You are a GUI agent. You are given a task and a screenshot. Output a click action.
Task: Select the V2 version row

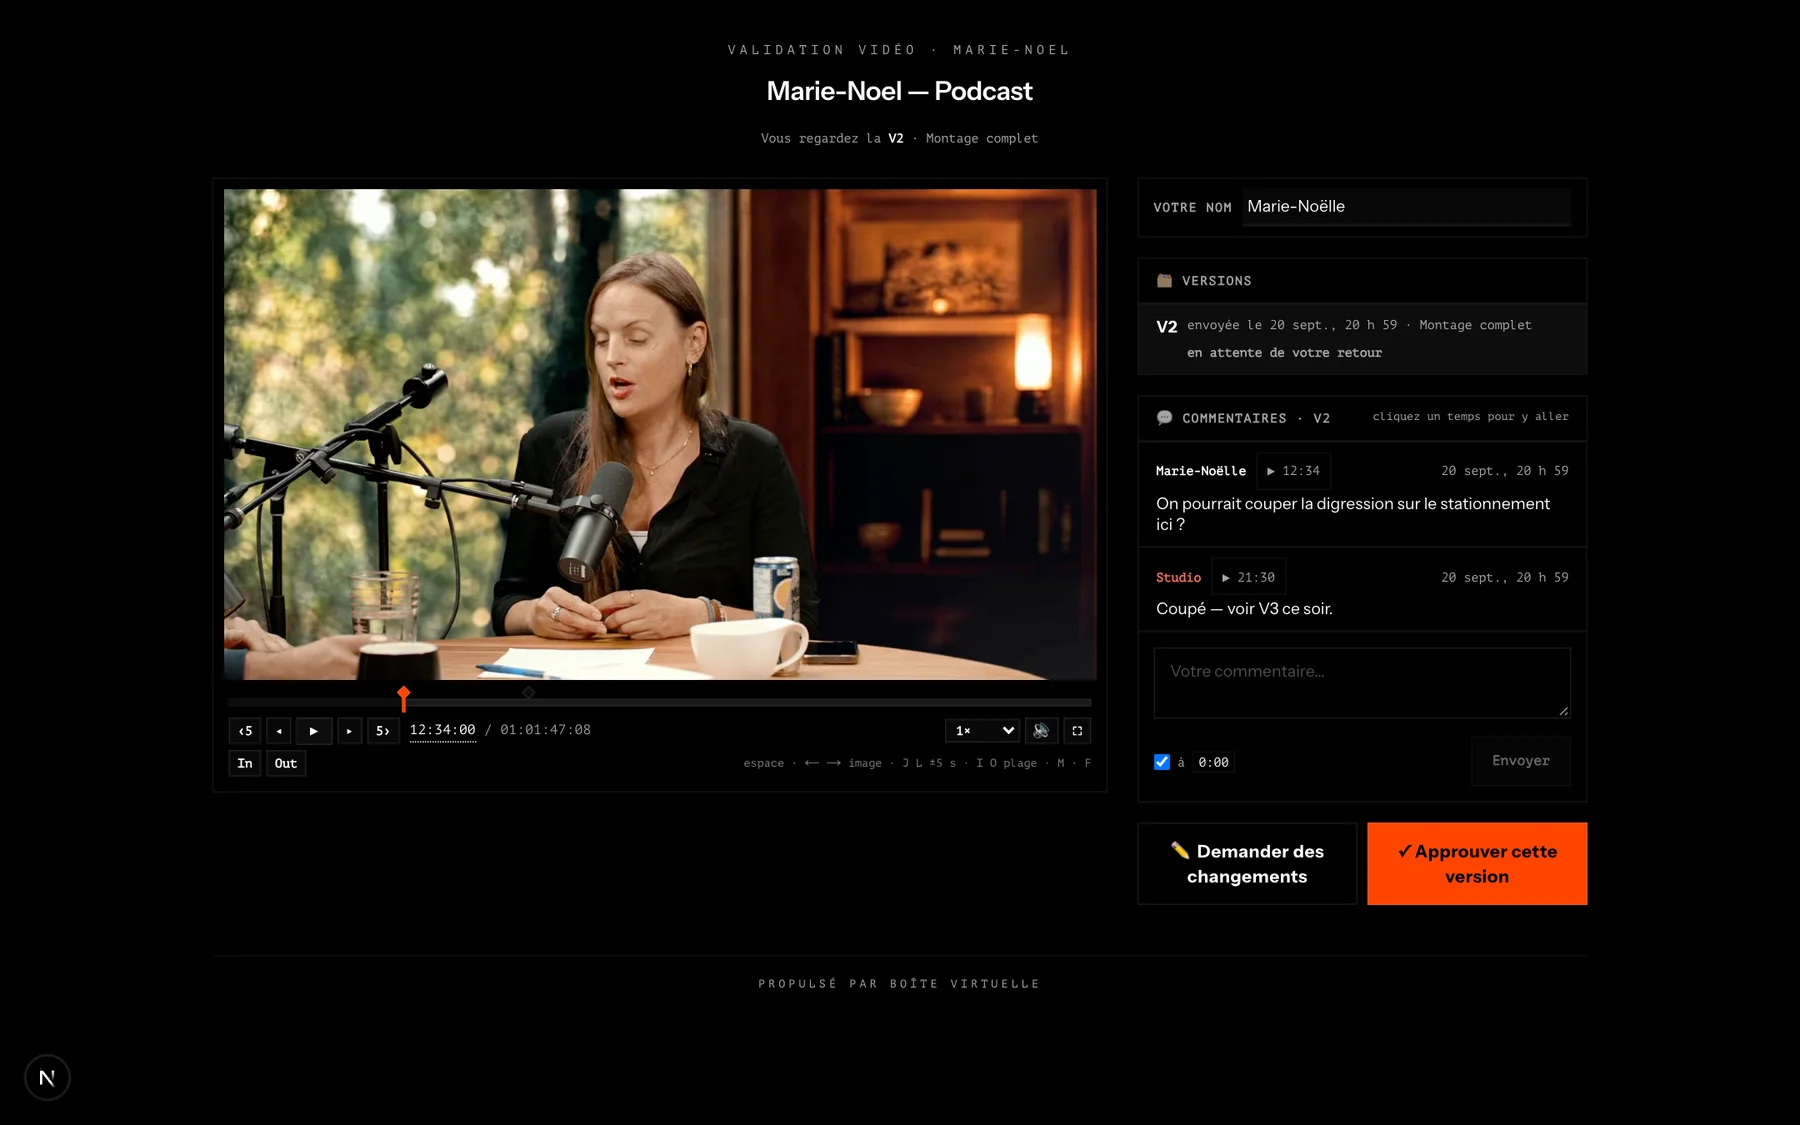point(1362,339)
